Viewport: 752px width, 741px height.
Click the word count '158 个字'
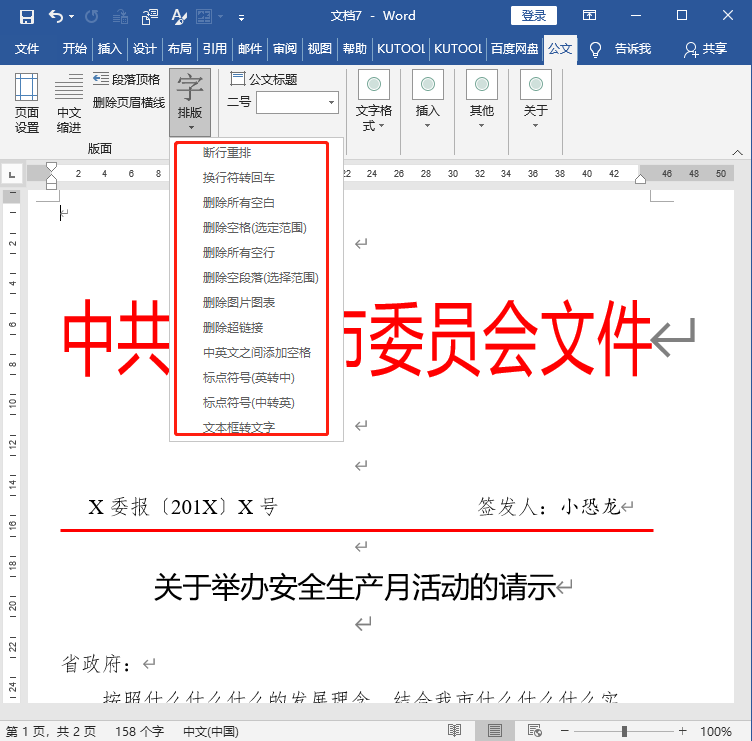[139, 731]
